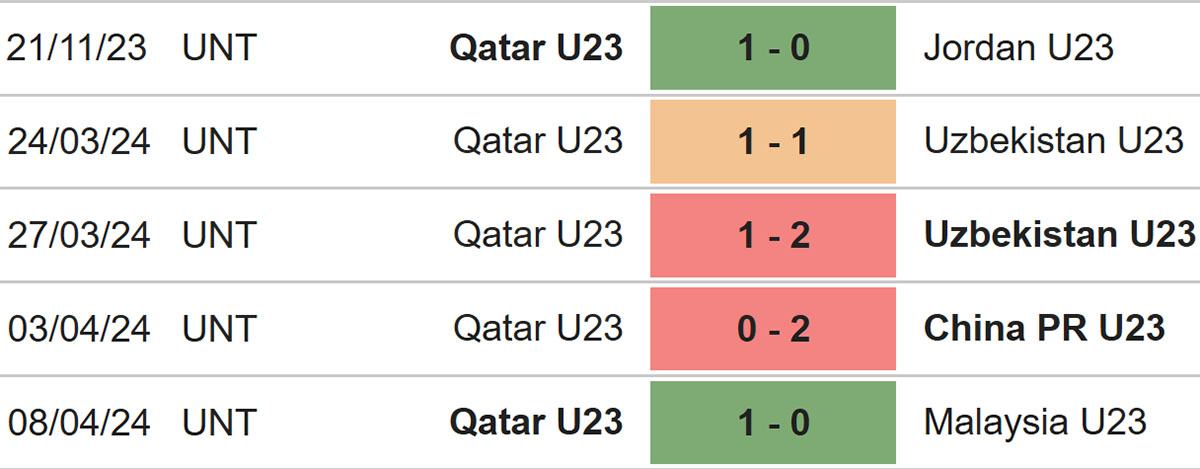The width and height of the screenshot is (1200, 469).
Task: Click the 21/11/23 match date
Action: click(78, 48)
